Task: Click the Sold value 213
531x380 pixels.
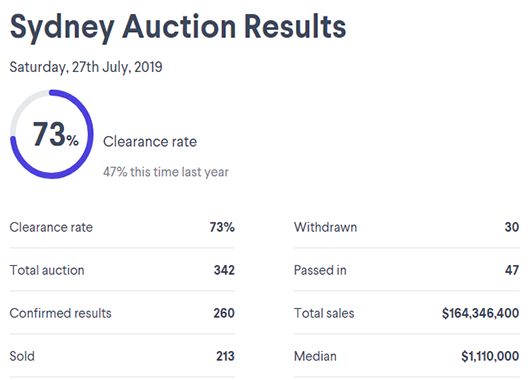Action: 226,356
